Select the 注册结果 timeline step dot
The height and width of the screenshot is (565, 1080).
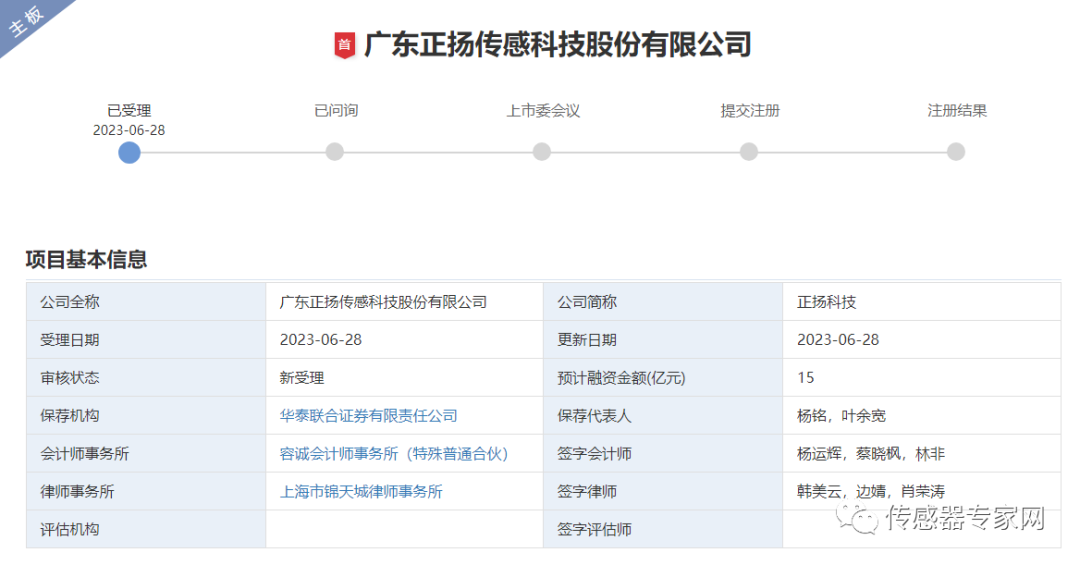pos(956,152)
